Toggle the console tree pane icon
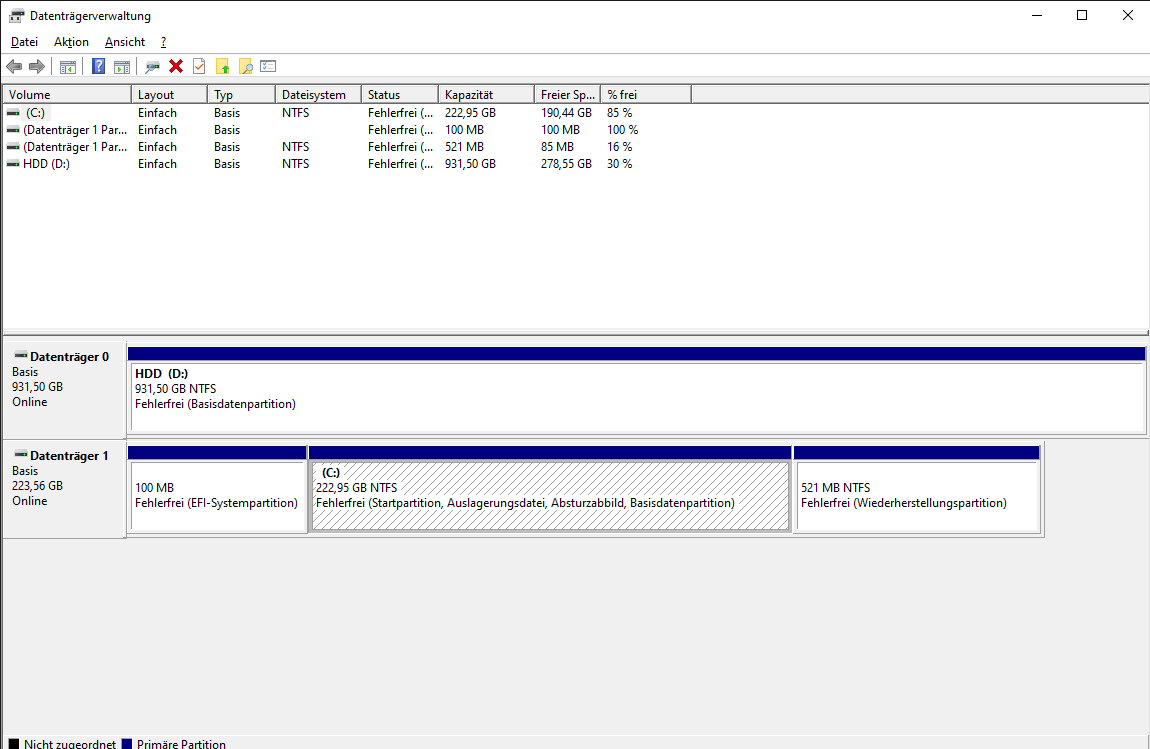 (x=67, y=67)
